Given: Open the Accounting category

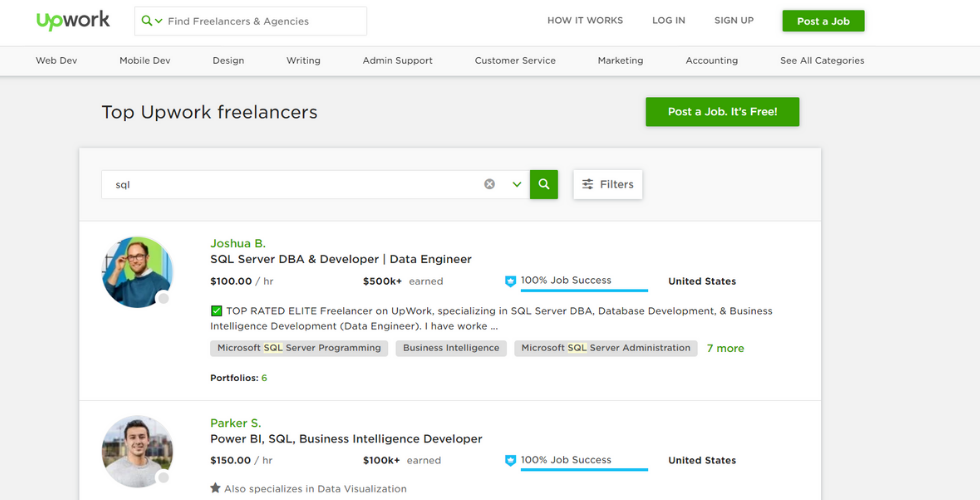Looking at the screenshot, I should 711,61.
